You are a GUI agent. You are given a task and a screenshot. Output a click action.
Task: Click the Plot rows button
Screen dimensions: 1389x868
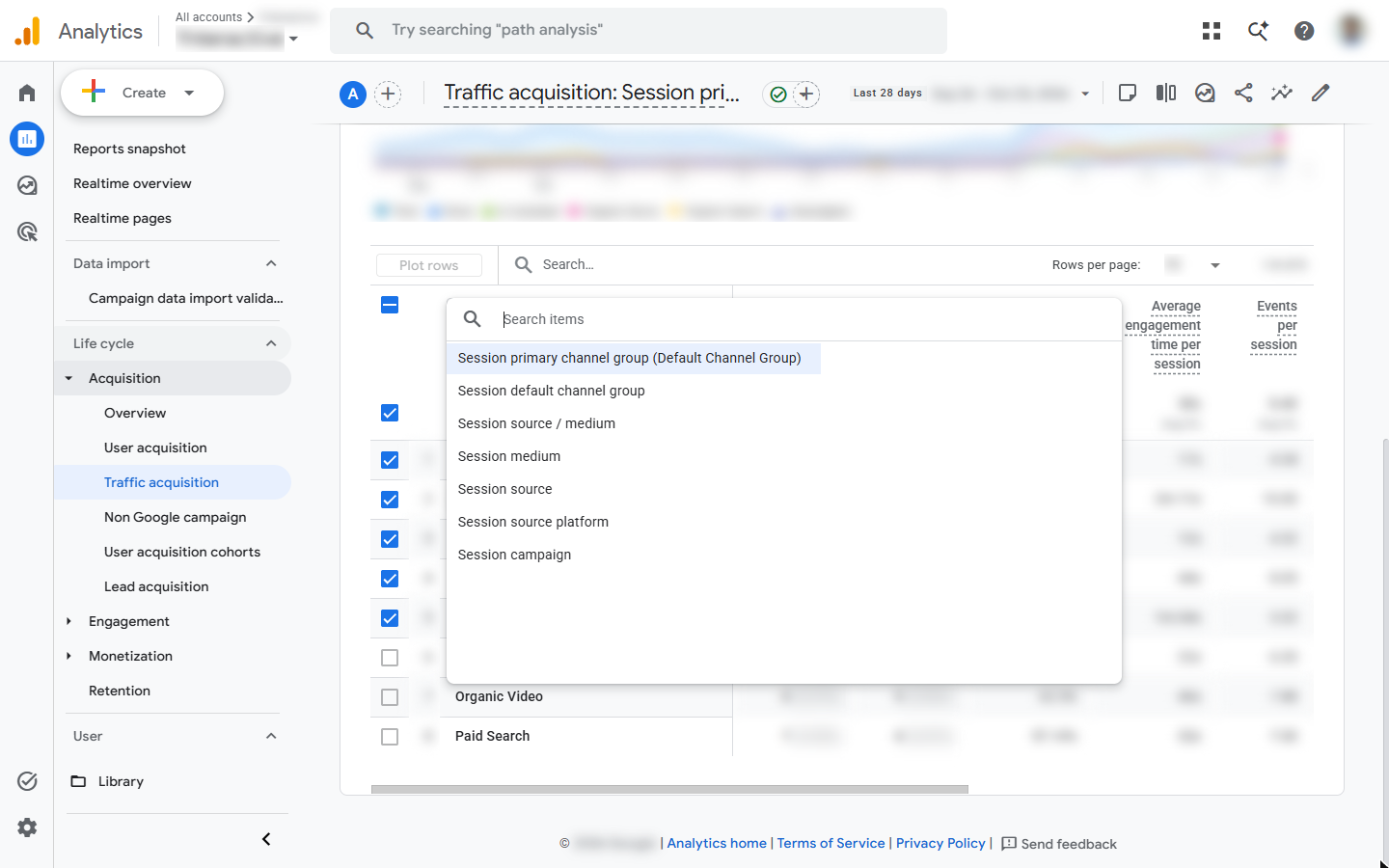tap(429, 265)
